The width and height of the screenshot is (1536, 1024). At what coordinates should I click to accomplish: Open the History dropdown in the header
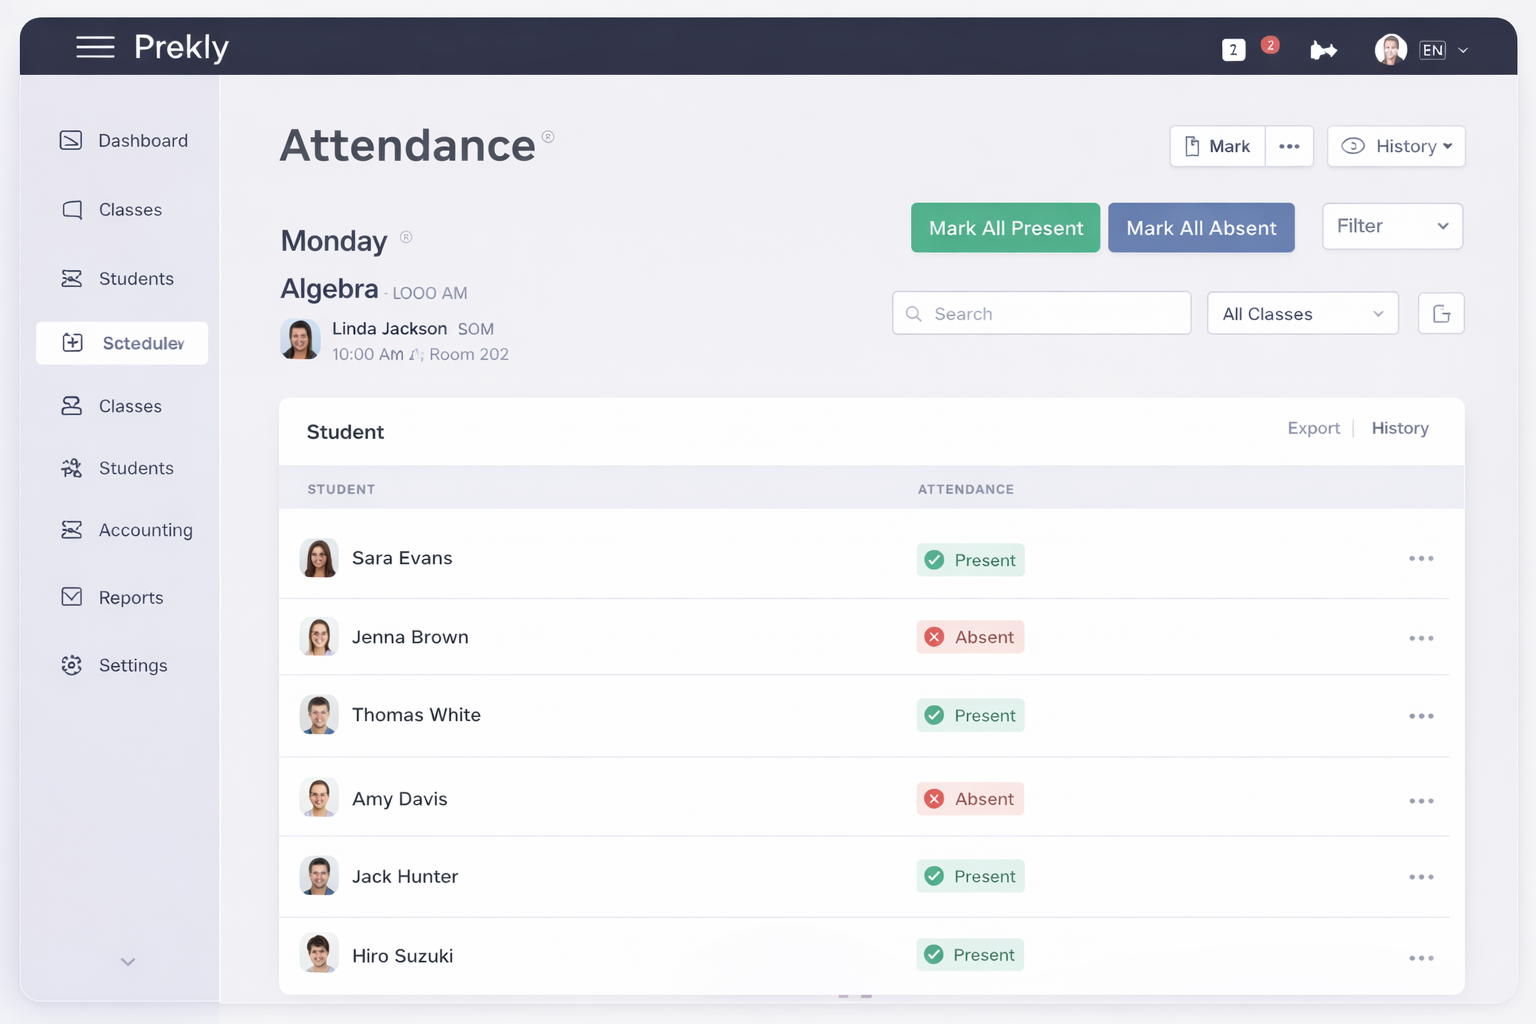click(1396, 146)
